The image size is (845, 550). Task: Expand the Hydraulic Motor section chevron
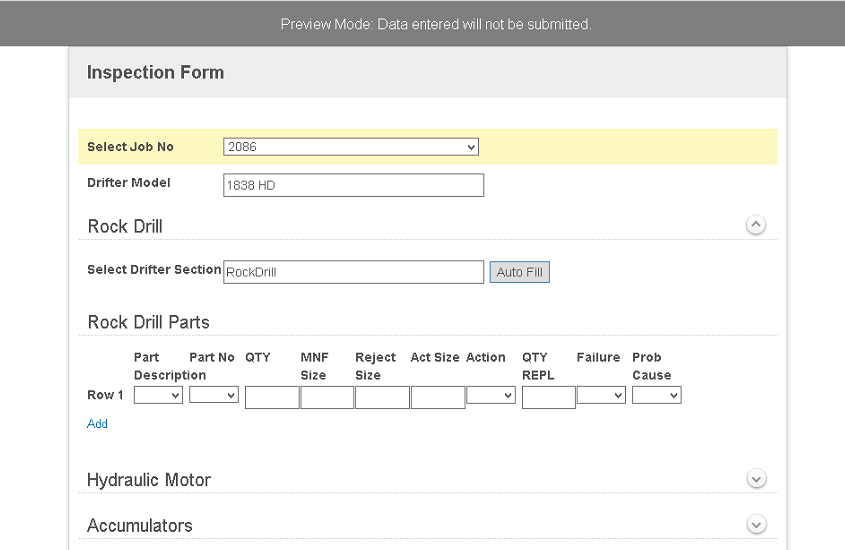[x=756, y=479]
